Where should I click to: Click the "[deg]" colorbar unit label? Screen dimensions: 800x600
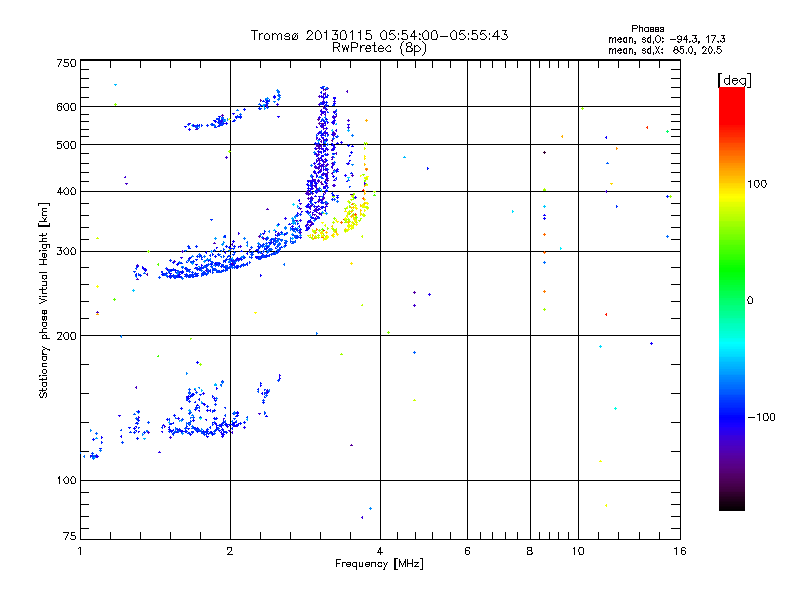(734, 80)
